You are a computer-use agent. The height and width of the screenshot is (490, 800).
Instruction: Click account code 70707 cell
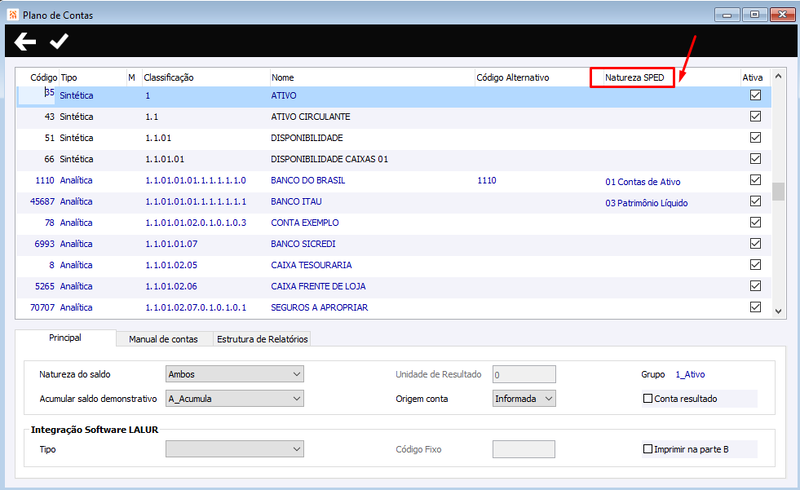pos(42,307)
